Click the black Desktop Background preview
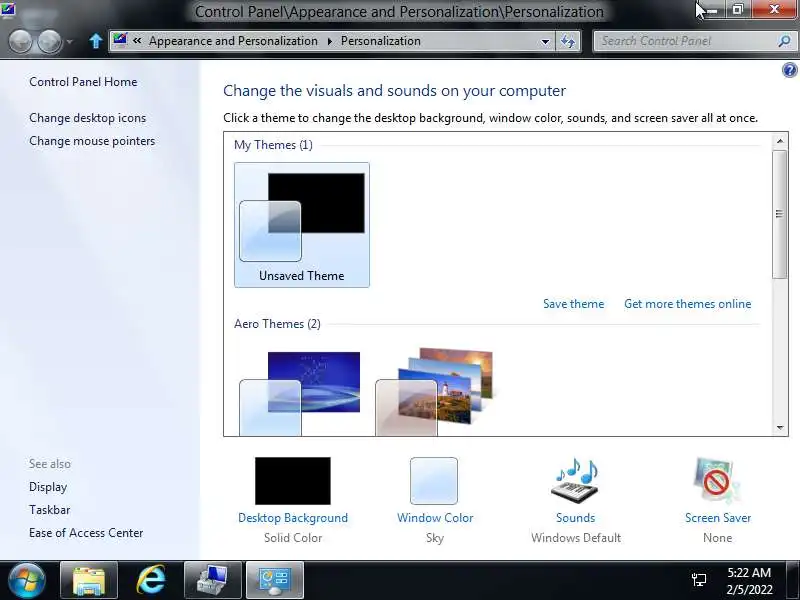Screen dimensions: 800x600 pyautogui.click(x=293, y=481)
